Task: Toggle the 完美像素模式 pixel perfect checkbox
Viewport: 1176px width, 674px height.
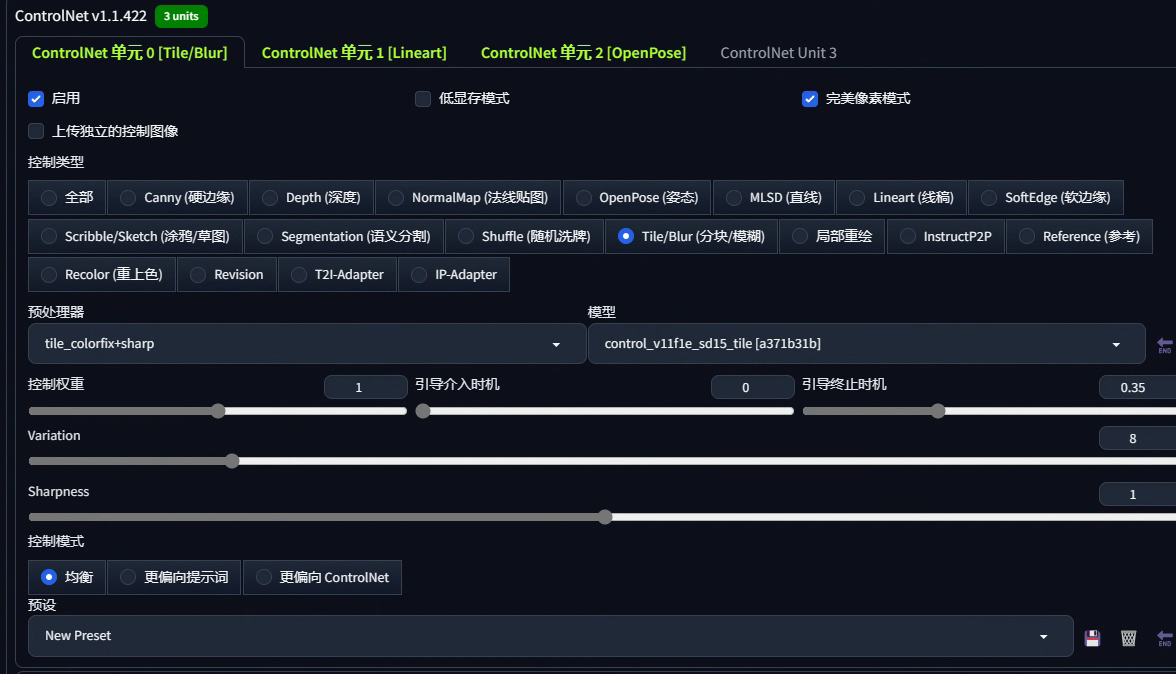Action: coord(810,98)
